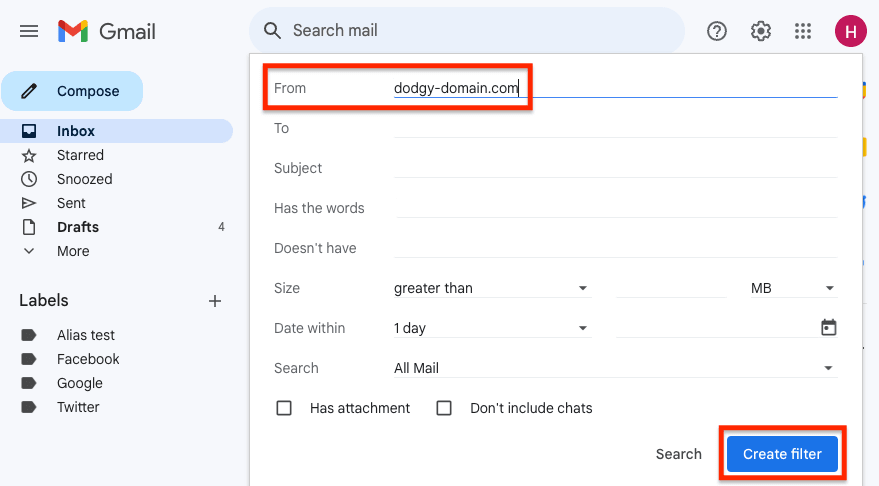
Task: Open the Search All Mail dropdown
Action: 616,368
